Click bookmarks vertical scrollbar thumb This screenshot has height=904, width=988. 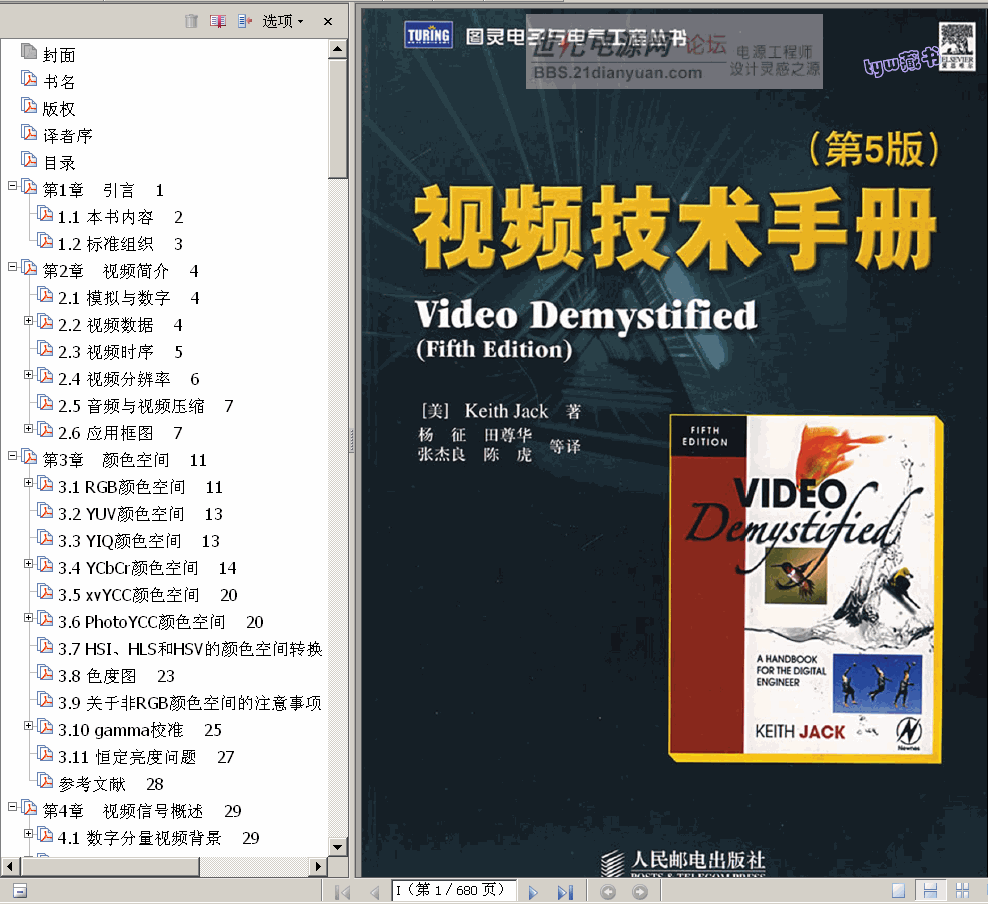pos(338,118)
